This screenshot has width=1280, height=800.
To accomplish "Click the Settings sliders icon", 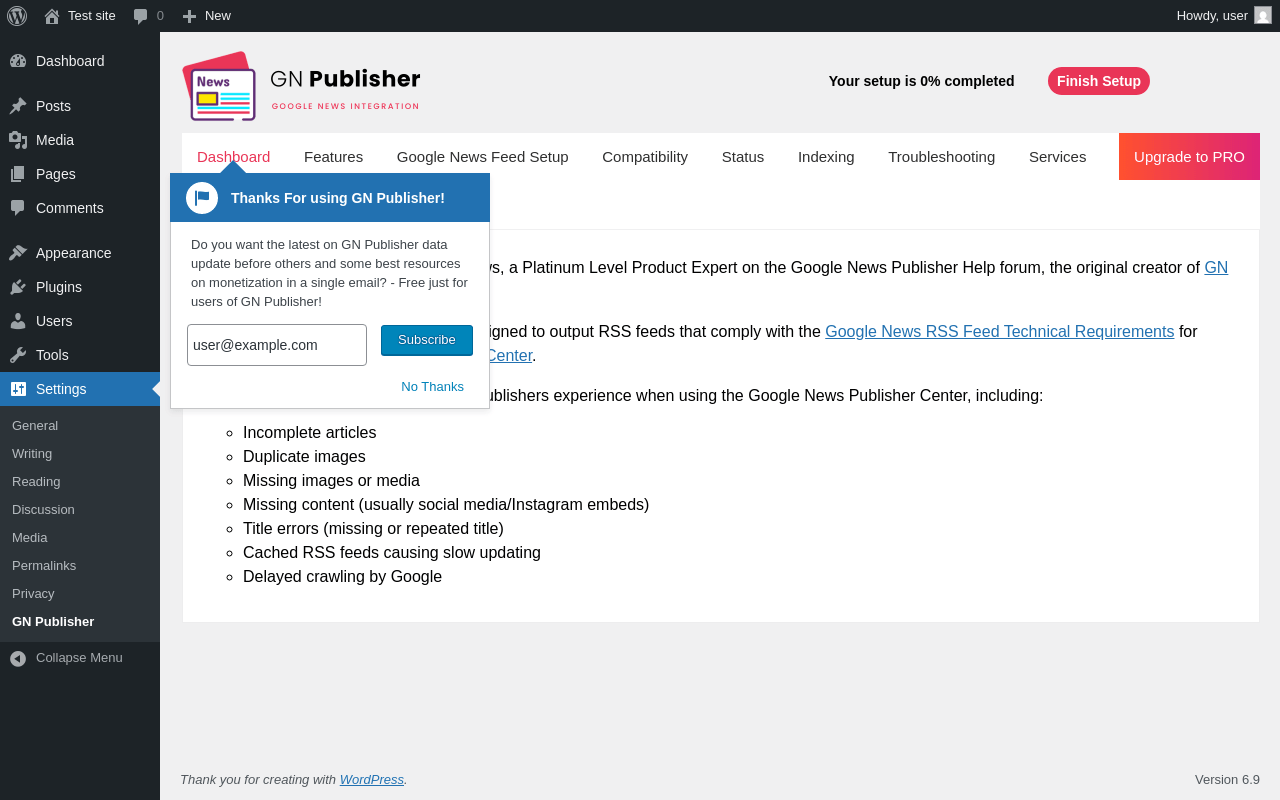I will pos(18,389).
